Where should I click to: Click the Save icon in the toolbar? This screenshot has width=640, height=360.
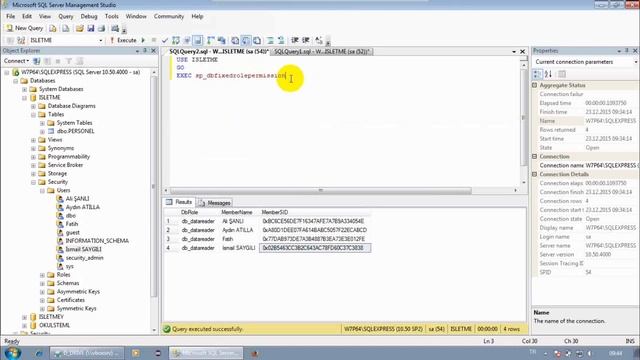[x=91, y=28]
